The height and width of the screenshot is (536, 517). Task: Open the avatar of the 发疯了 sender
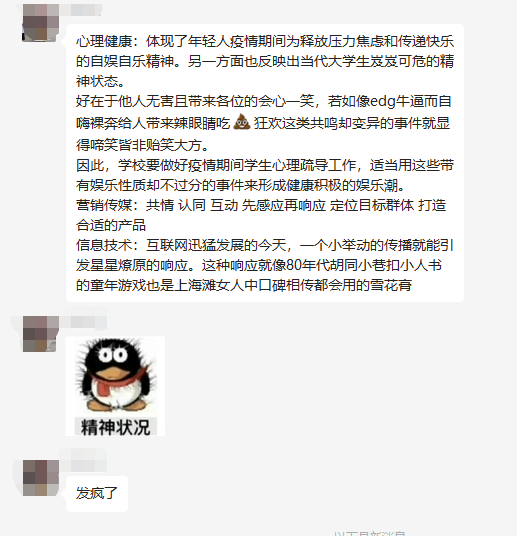tap(40, 478)
